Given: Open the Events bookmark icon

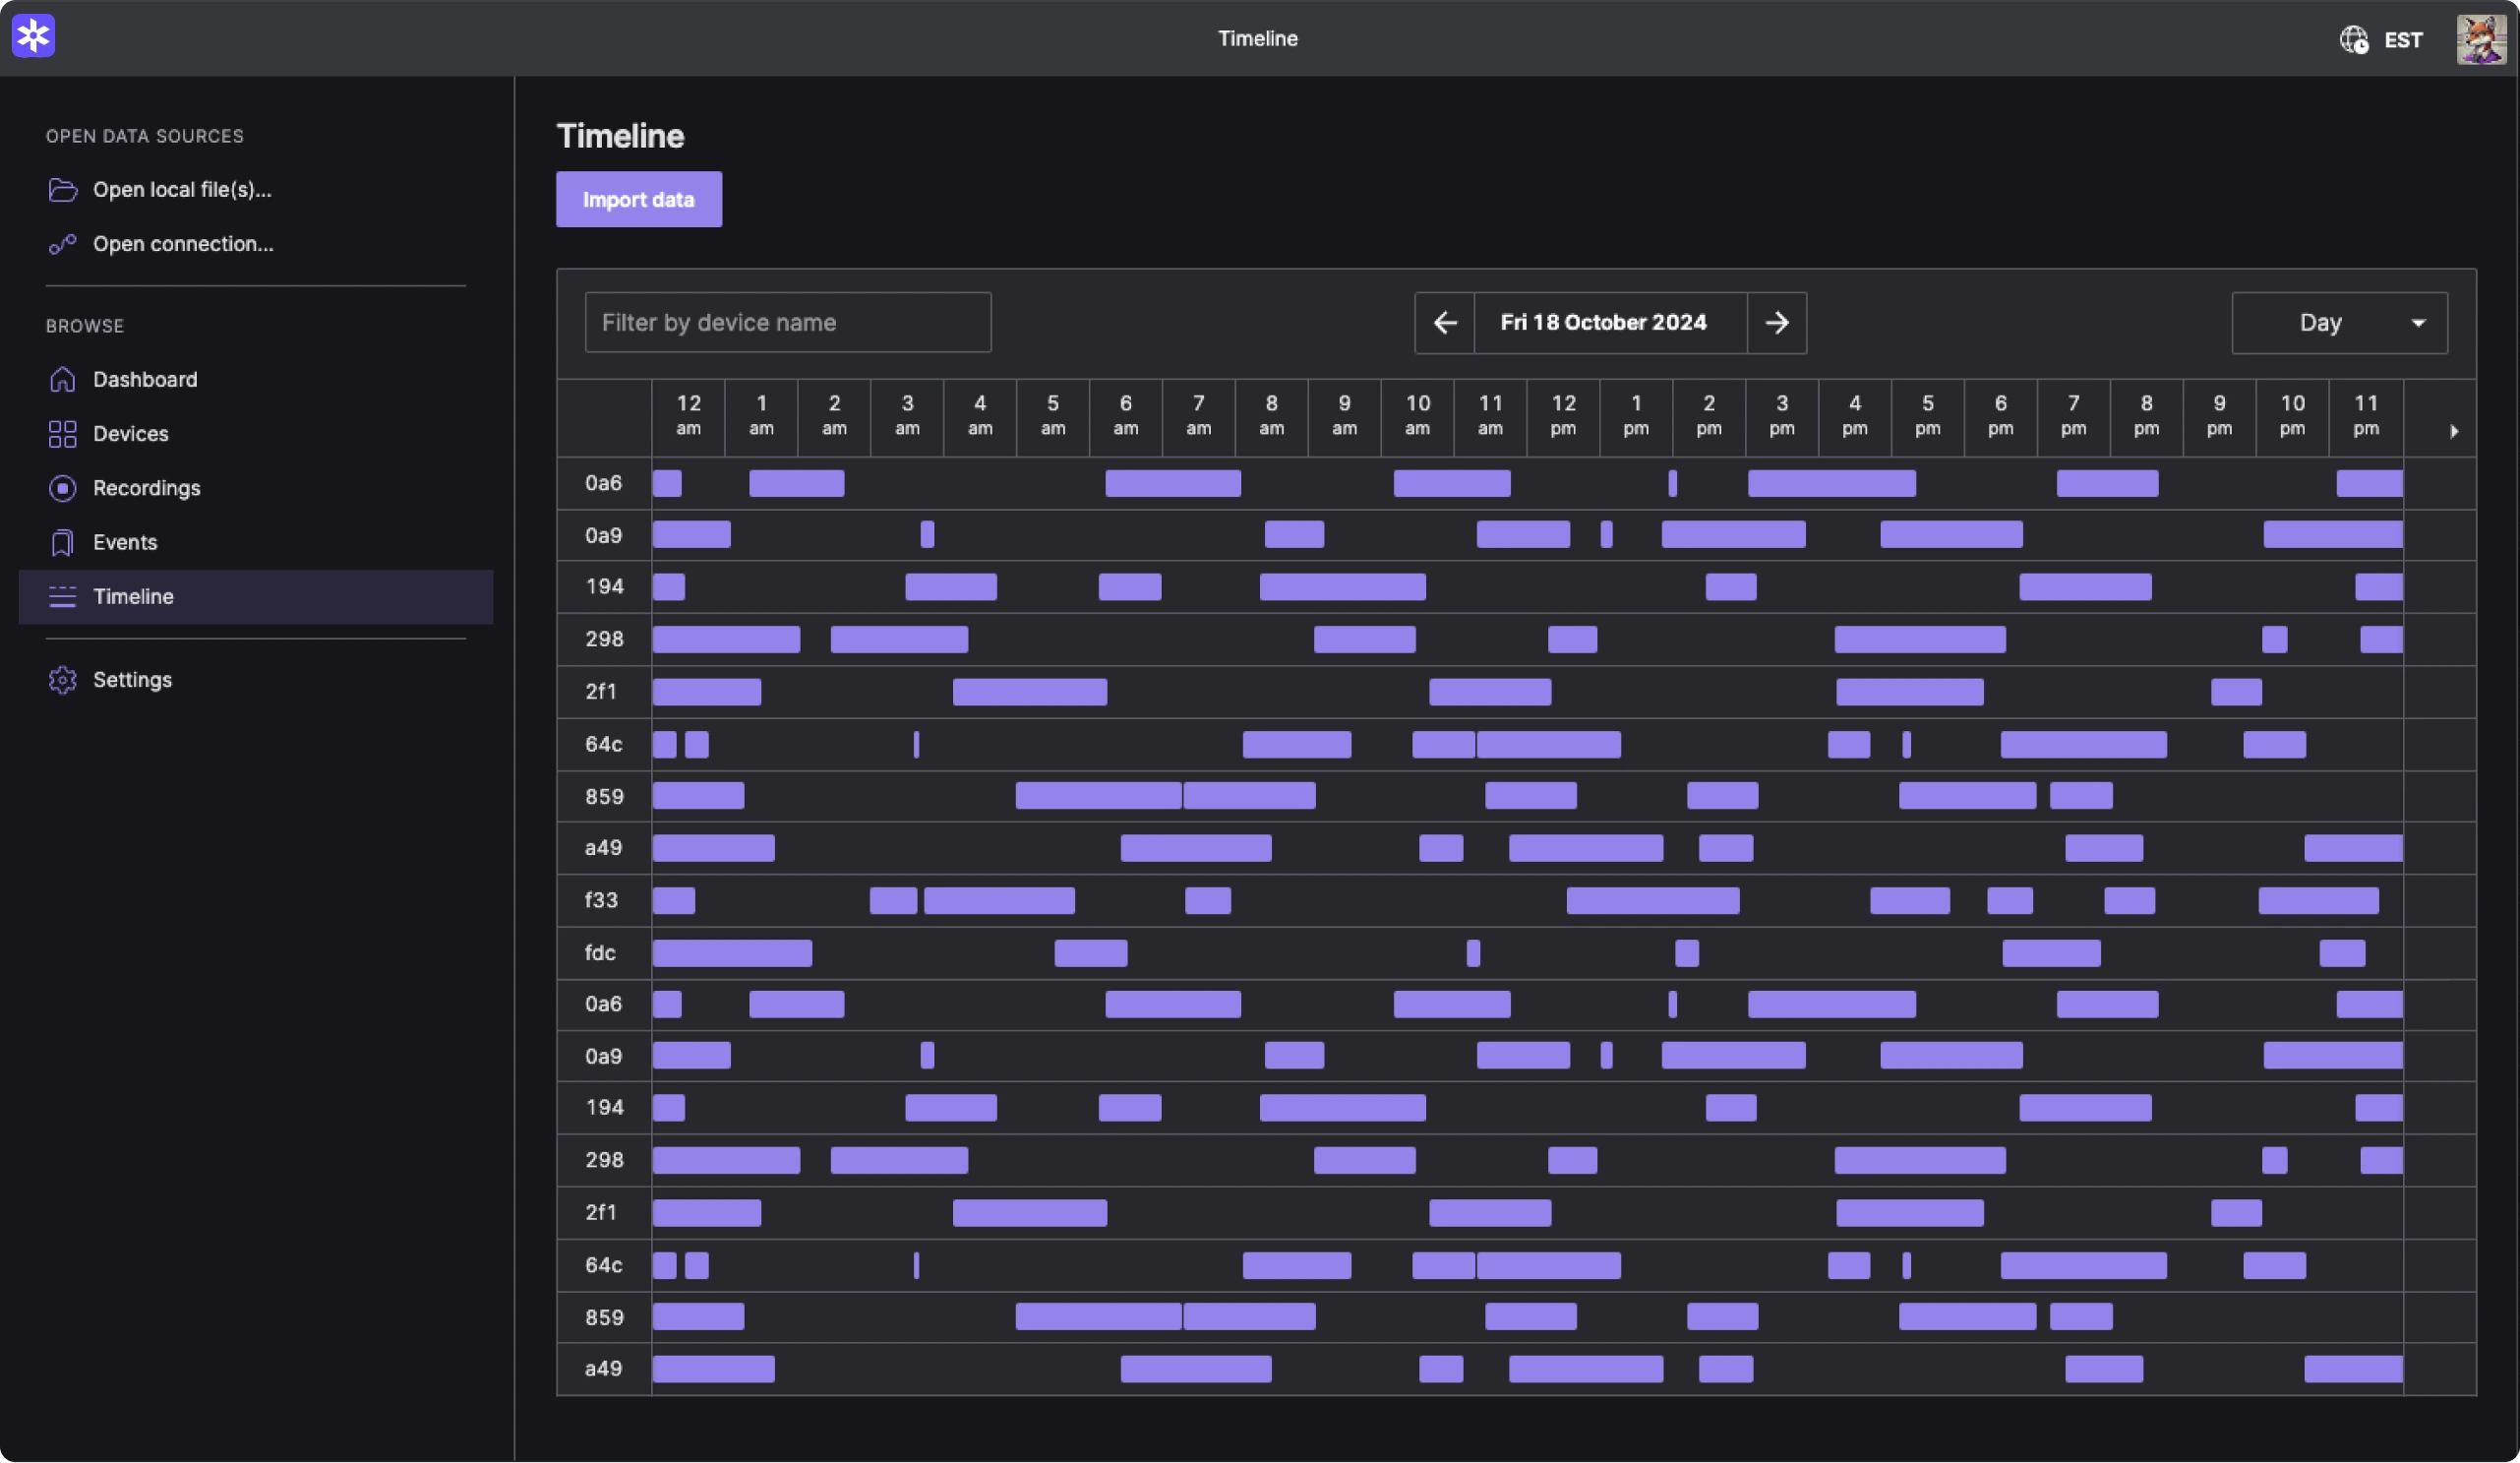Looking at the screenshot, I should (x=62, y=542).
